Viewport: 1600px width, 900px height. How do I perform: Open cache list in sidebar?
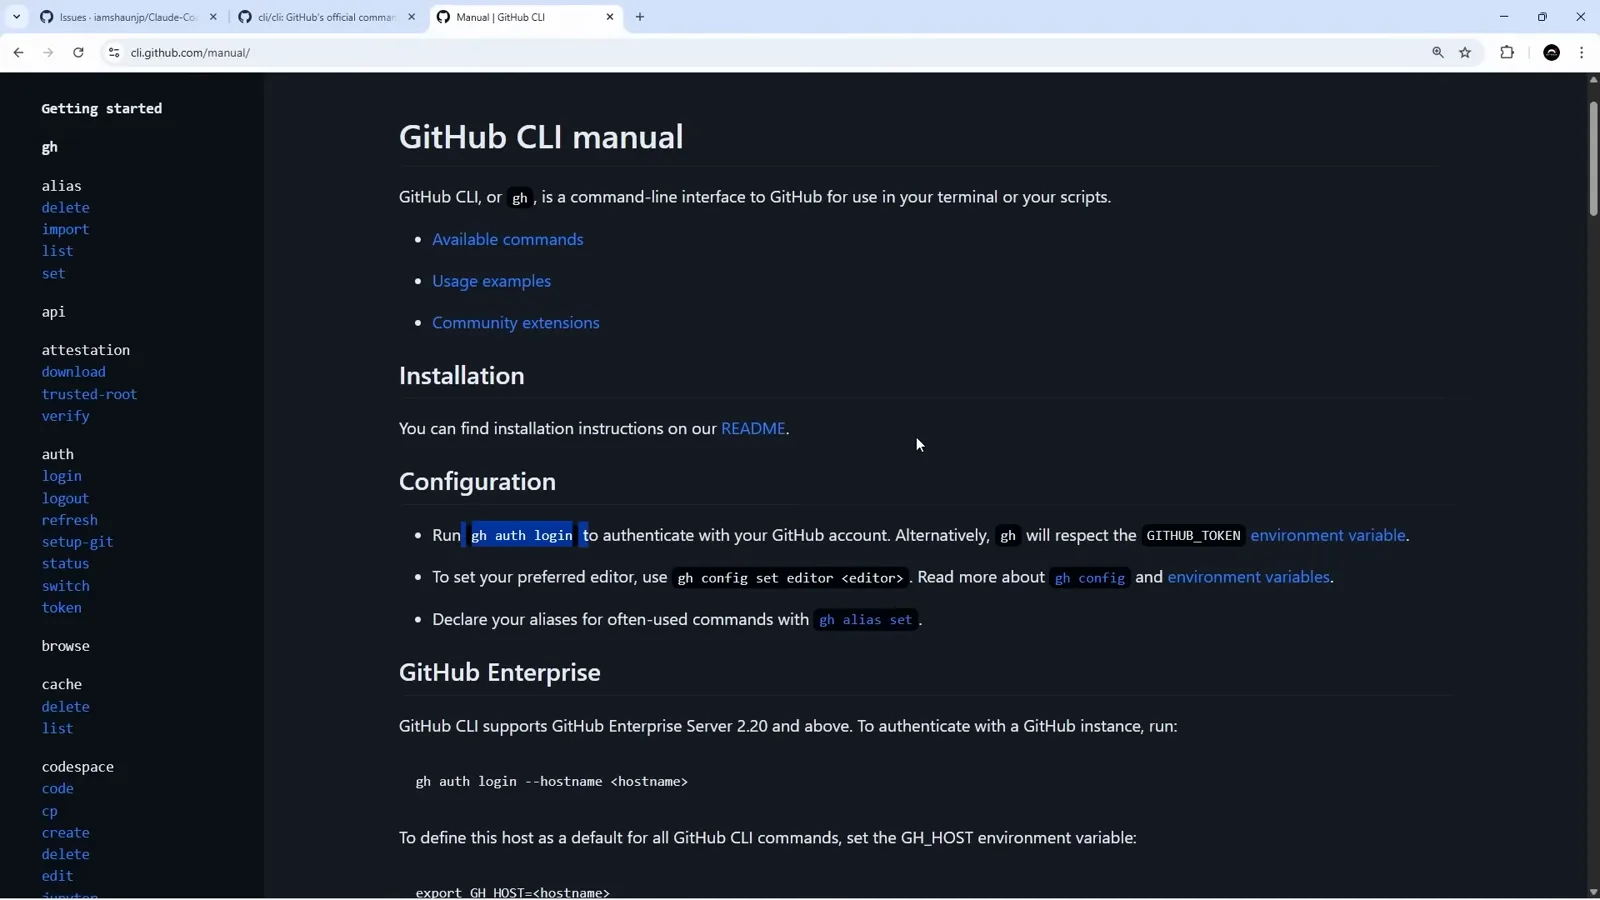pyautogui.click(x=57, y=729)
